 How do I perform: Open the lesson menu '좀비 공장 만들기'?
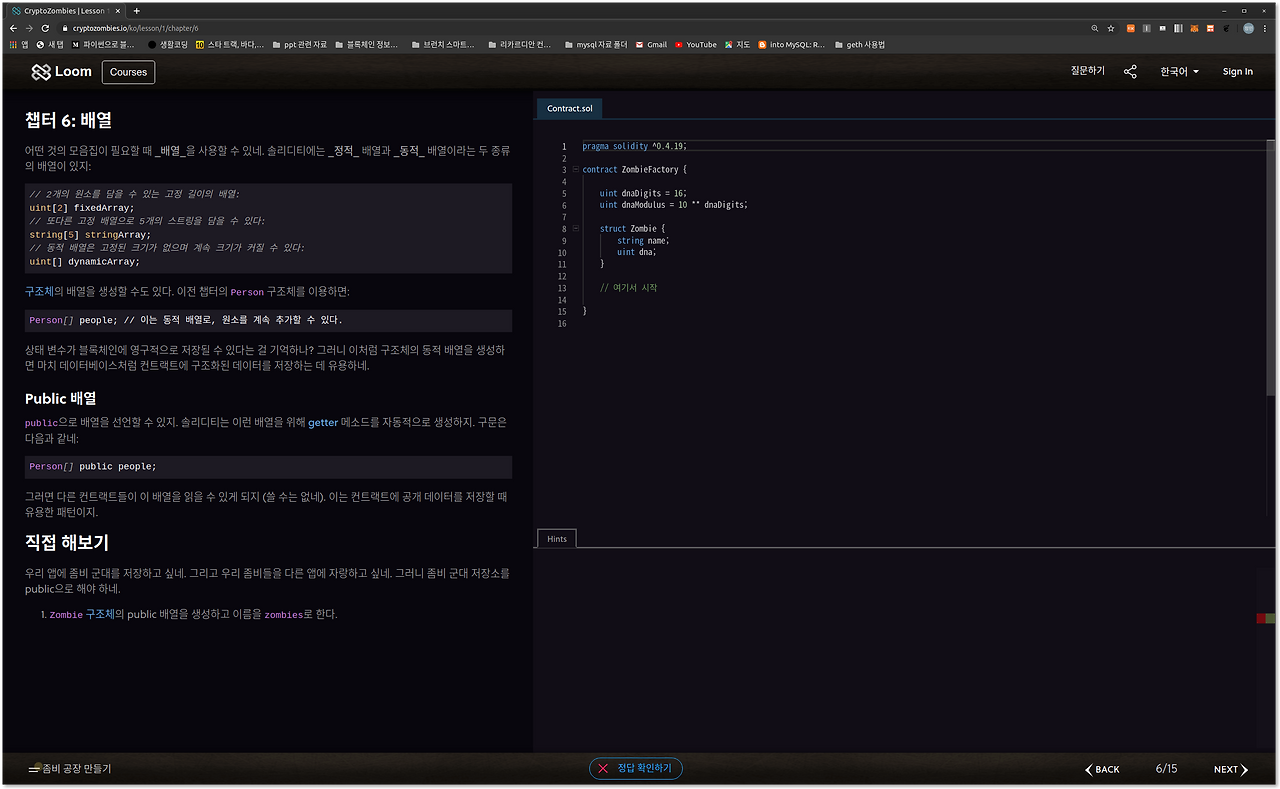tap(70, 769)
